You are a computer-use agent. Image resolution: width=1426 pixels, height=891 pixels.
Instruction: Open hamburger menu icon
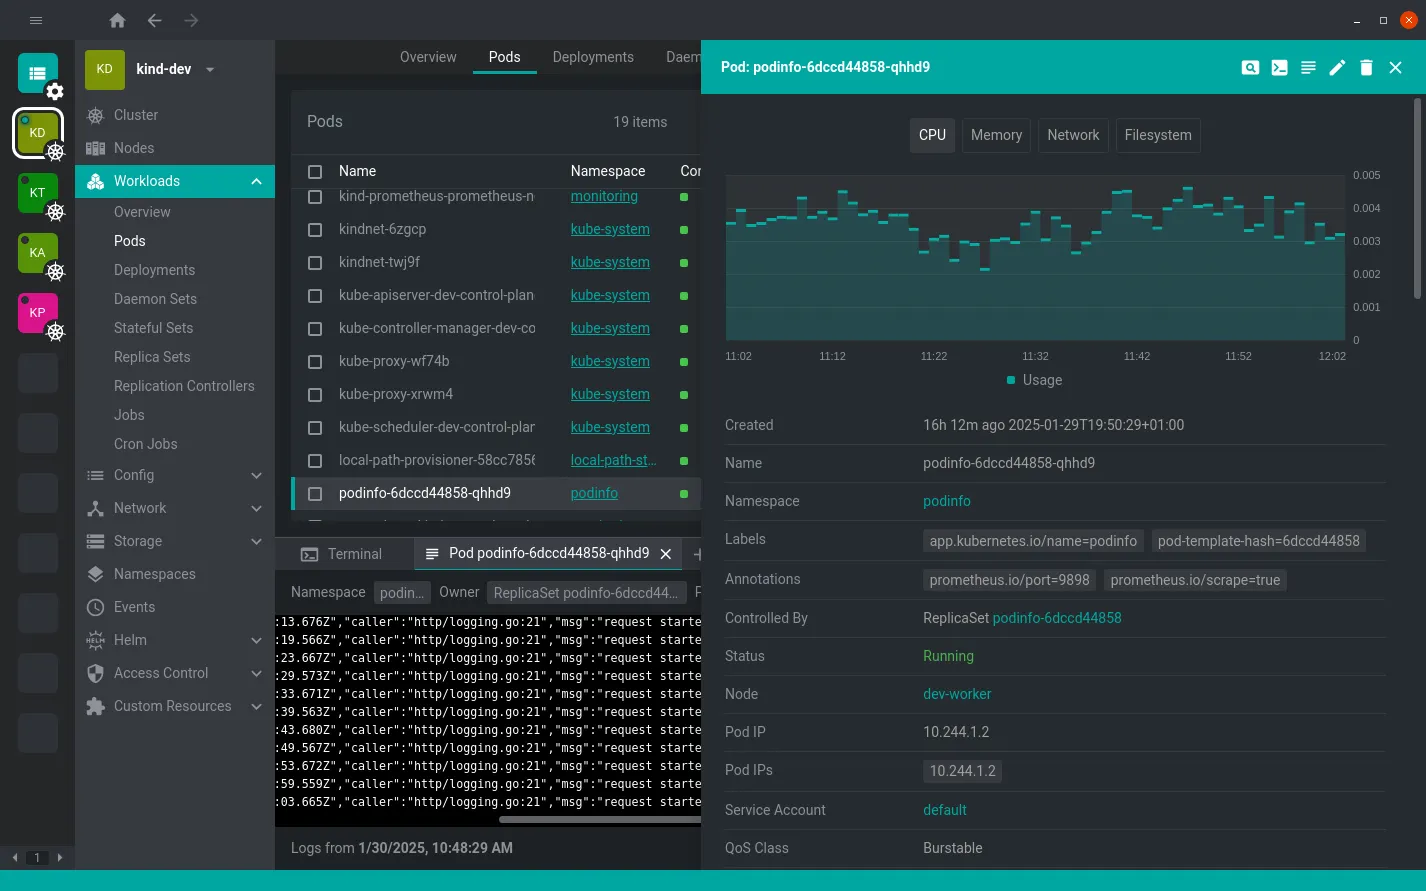pos(36,20)
